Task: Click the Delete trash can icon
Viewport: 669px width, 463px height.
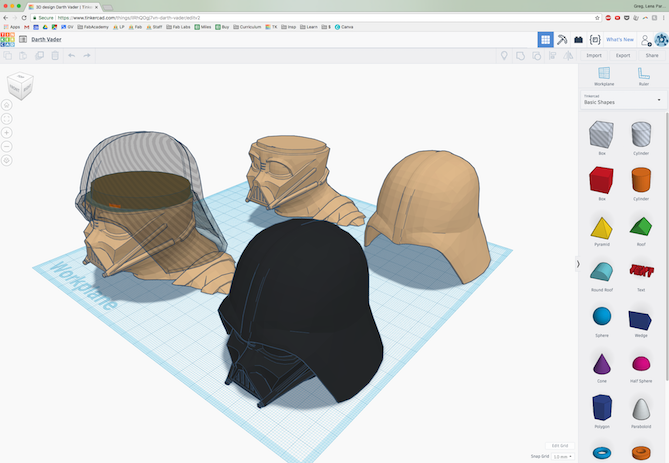Action: coord(55,55)
